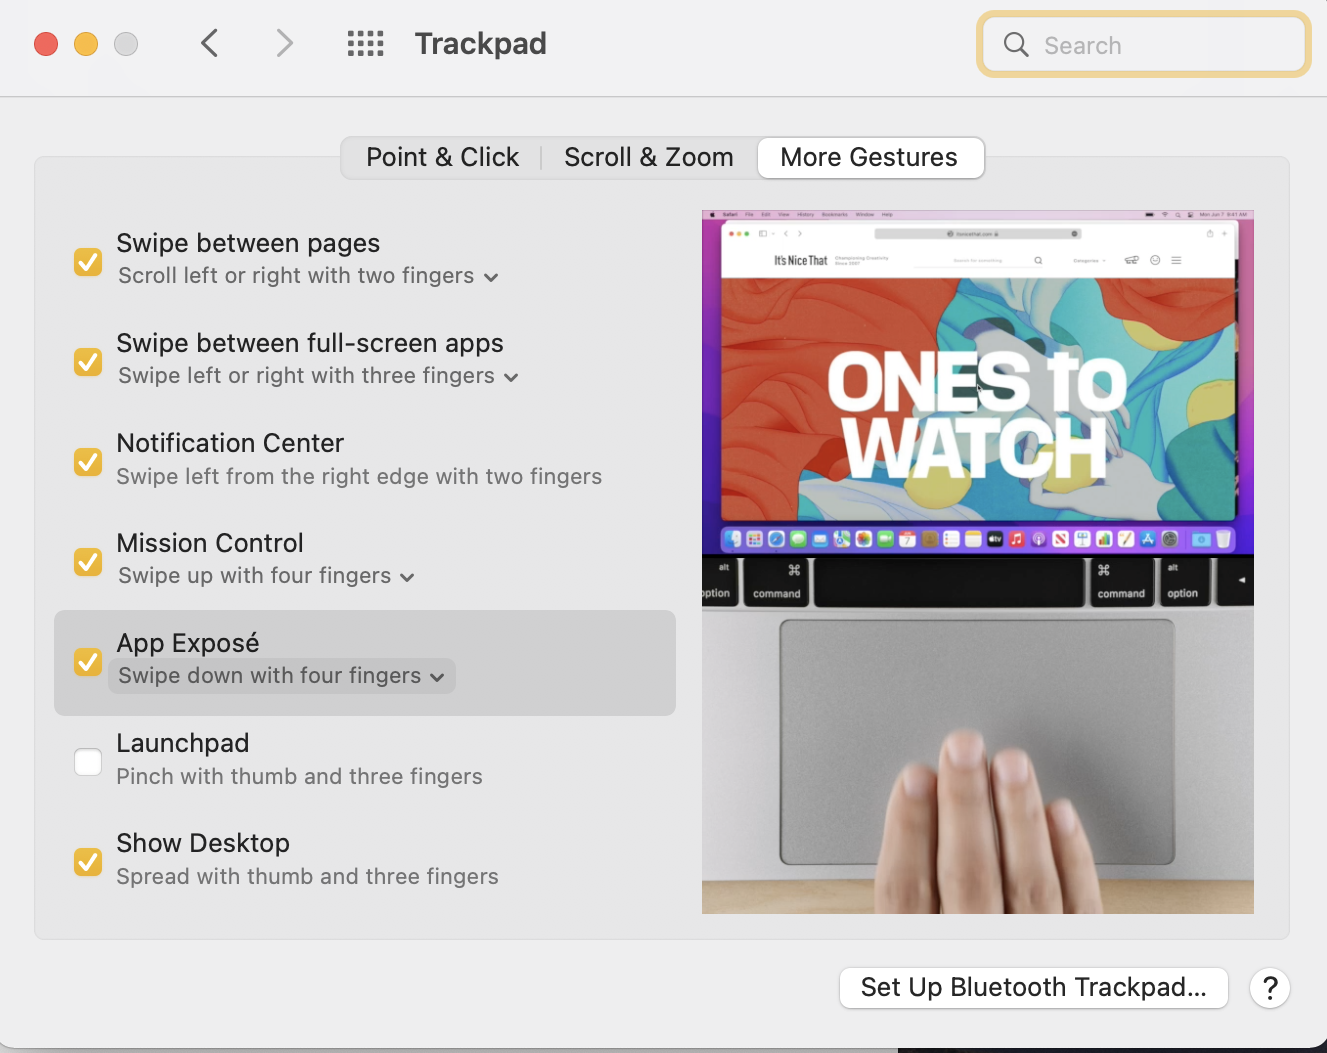Image resolution: width=1327 pixels, height=1053 pixels.
Task: Disable Swipe between full-screen apps checkbox
Action: point(88,361)
